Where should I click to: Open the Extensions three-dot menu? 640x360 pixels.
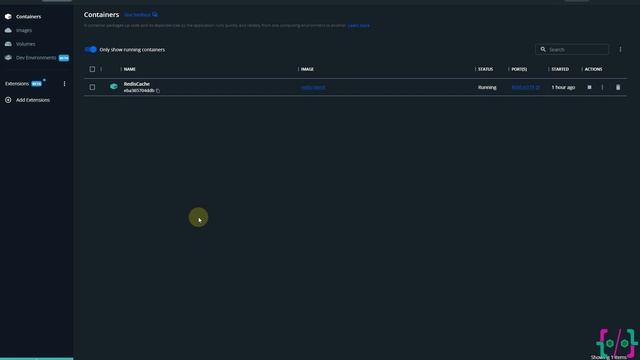pos(64,84)
